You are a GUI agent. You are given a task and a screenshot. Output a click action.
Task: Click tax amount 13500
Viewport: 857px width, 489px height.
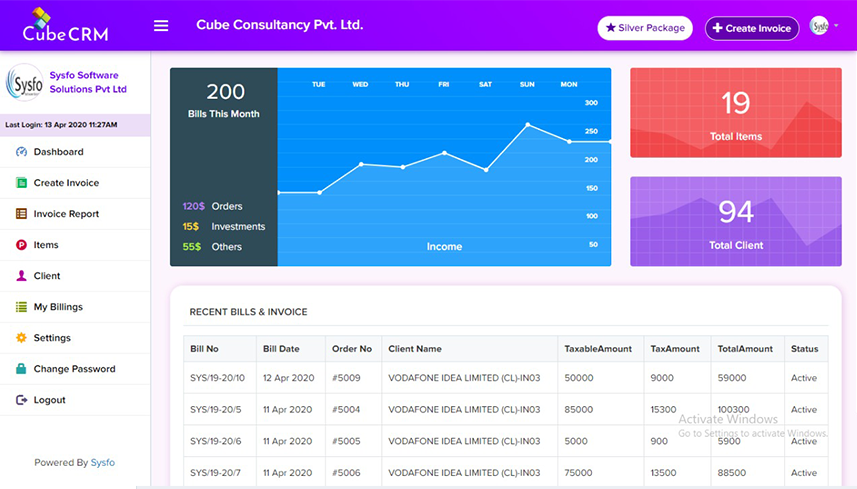click(664, 473)
